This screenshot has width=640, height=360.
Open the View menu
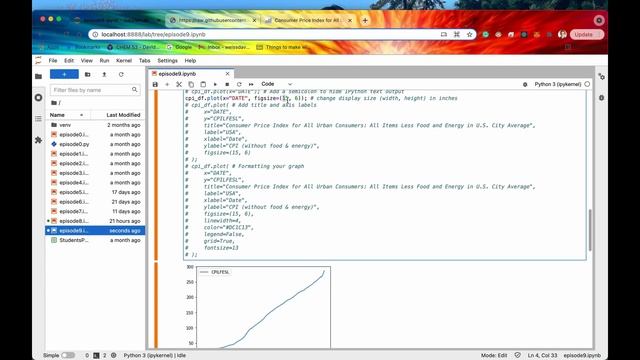pyautogui.click(x=87, y=60)
